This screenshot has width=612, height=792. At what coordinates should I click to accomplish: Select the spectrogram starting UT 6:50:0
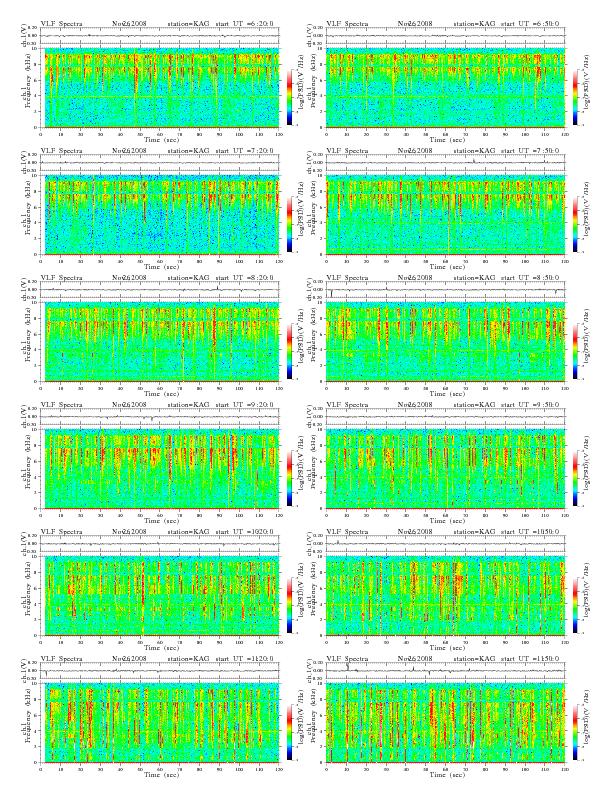[445, 87]
